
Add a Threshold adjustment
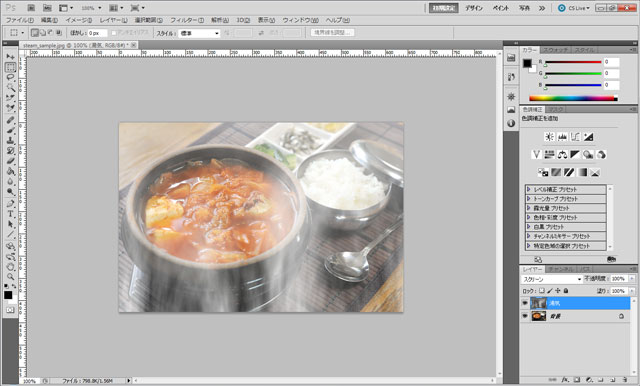pyautogui.click(x=569, y=172)
